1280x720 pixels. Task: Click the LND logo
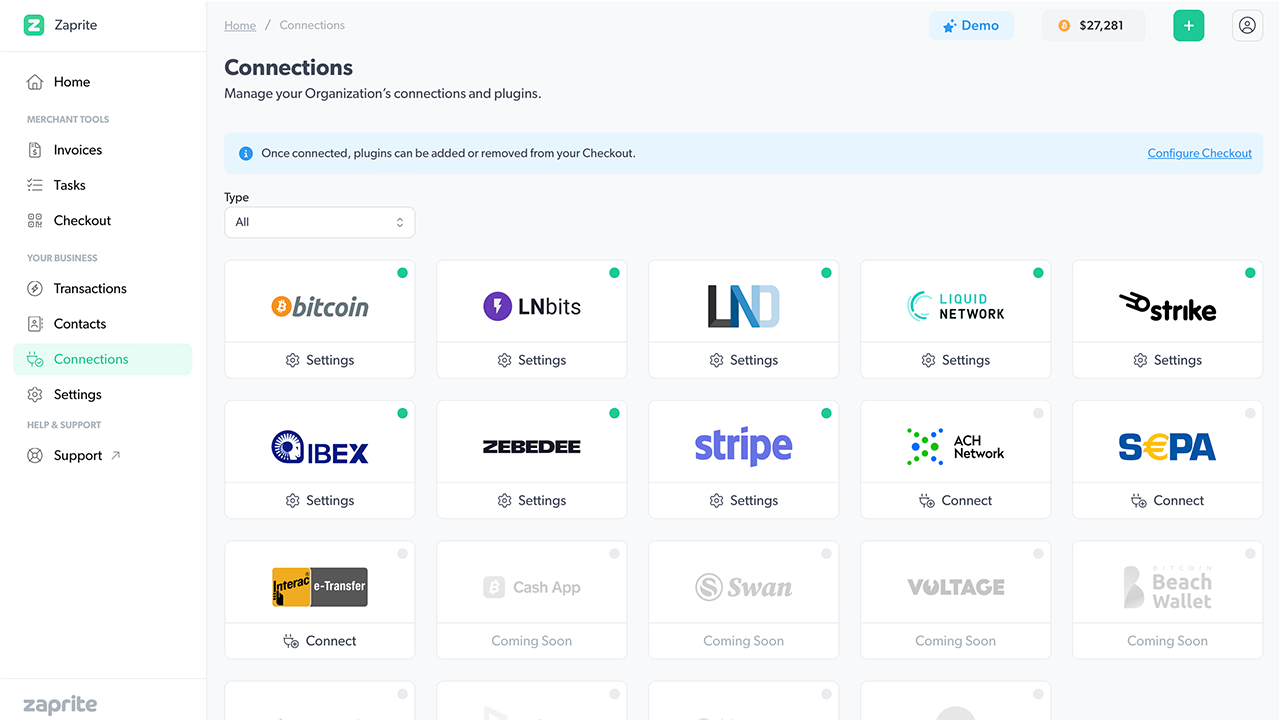tap(744, 306)
